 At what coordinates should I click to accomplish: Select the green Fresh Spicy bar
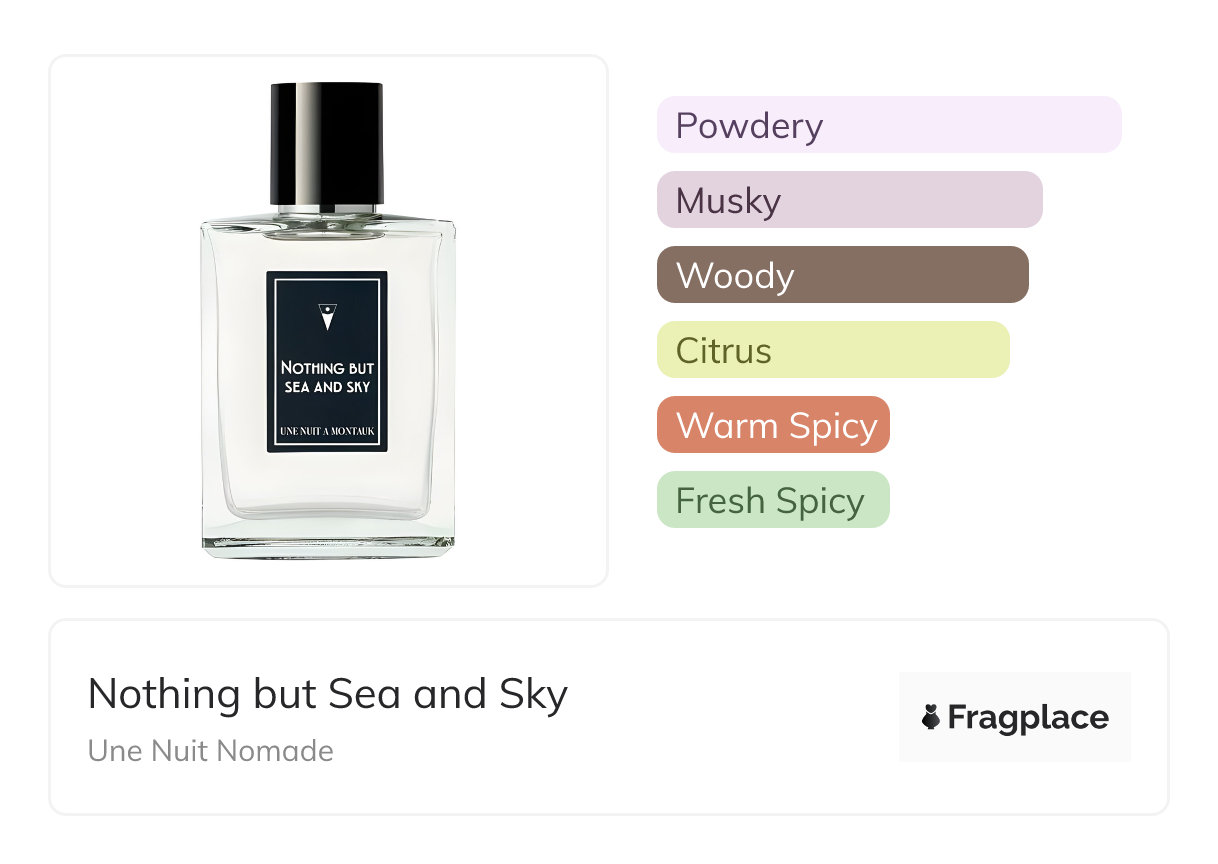pos(773,500)
